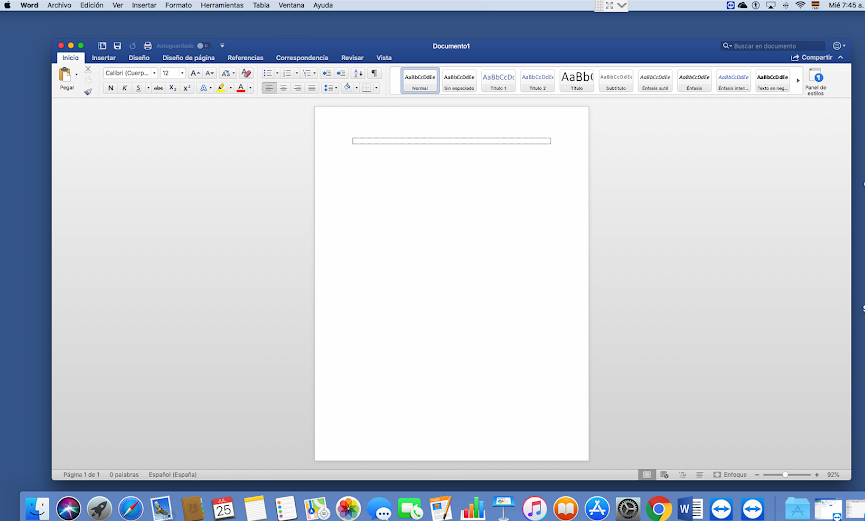The image size is (865, 521).
Task: Clear formatting with the eraser icon
Action: (x=246, y=73)
